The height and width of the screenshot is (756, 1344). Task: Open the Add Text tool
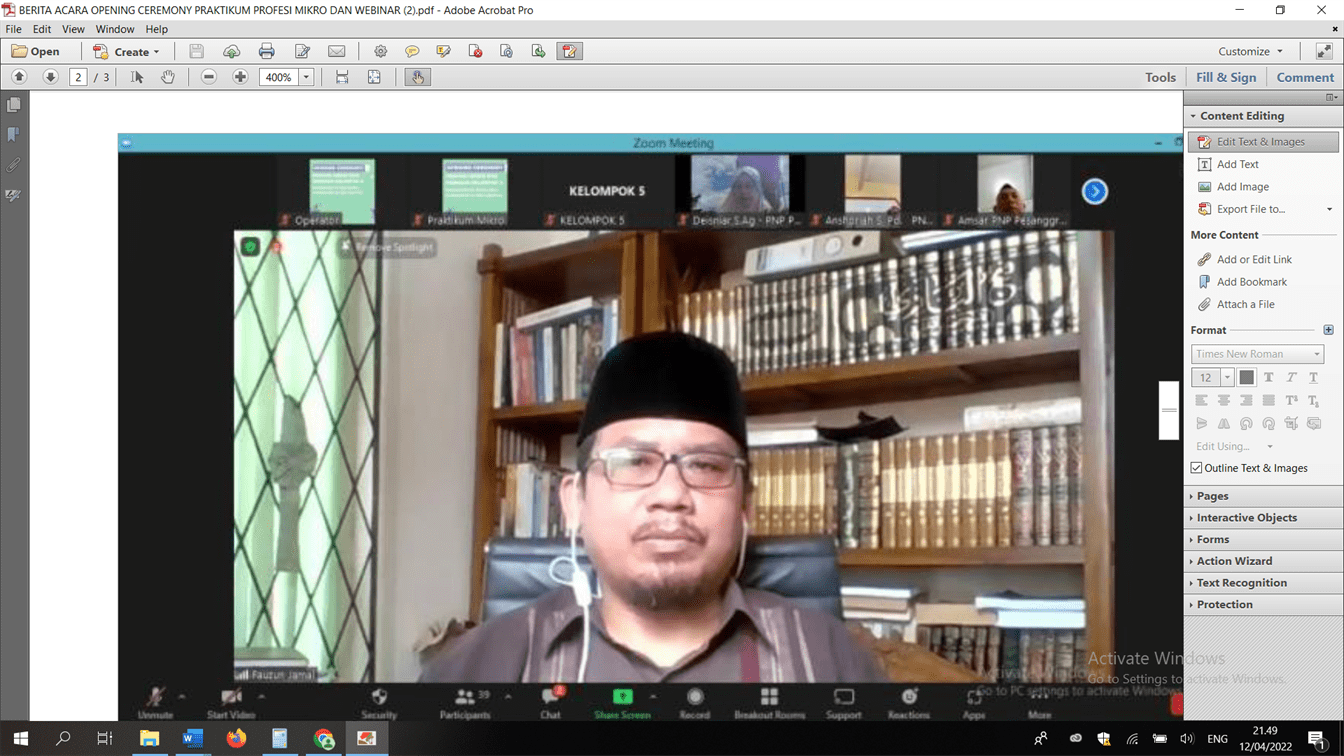coord(1237,164)
